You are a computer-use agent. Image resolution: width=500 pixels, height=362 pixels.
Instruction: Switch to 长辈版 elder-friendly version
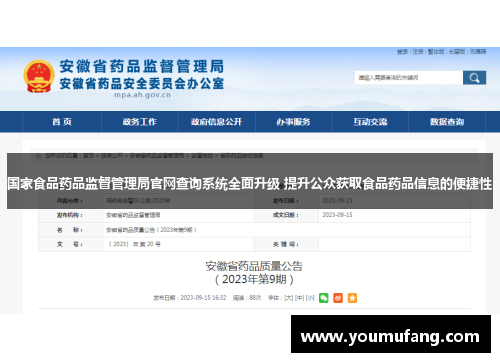point(457,52)
